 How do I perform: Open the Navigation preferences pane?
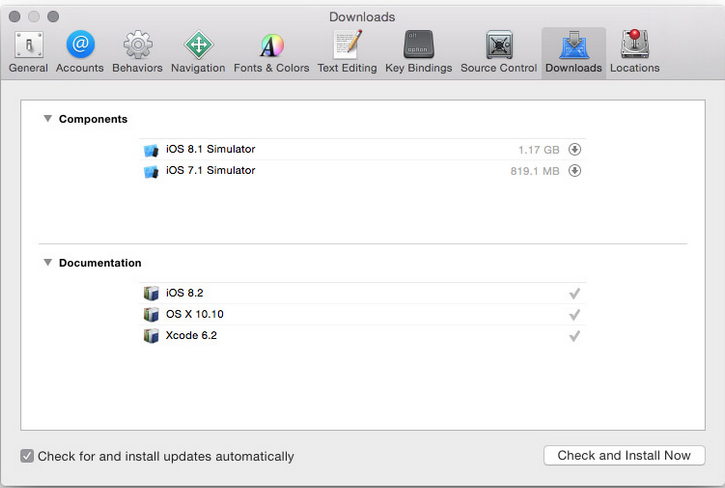pos(198,52)
